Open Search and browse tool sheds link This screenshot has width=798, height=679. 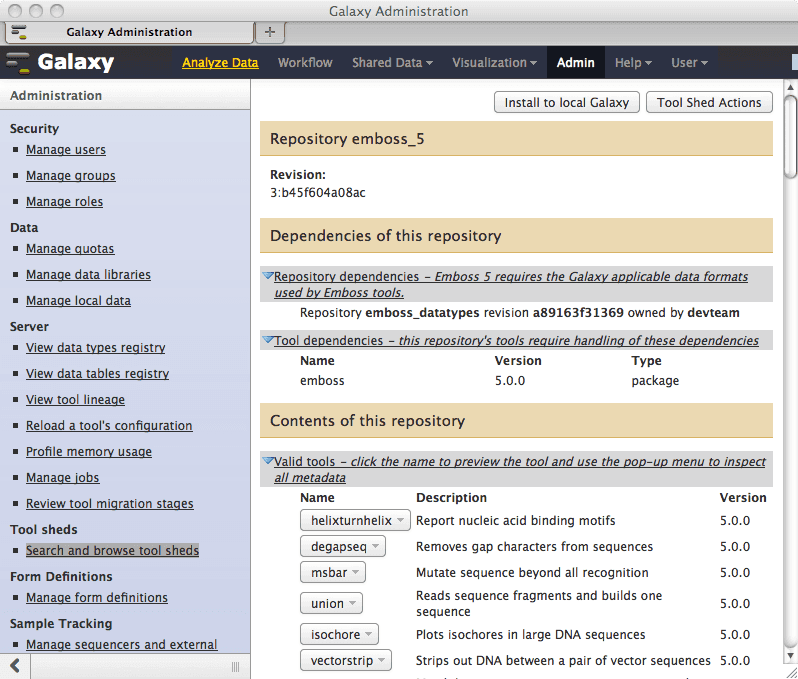click(112, 551)
